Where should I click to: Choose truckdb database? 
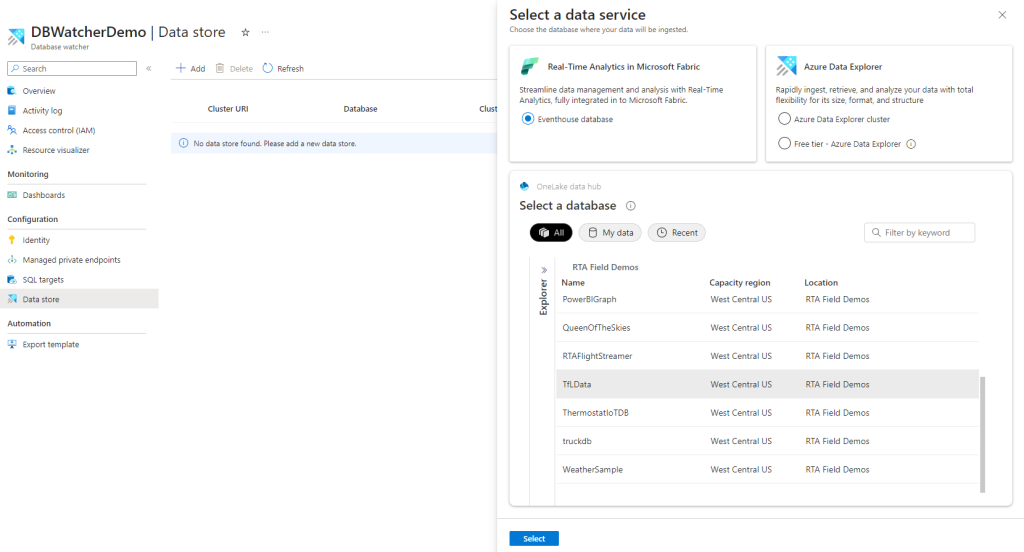(x=767, y=441)
